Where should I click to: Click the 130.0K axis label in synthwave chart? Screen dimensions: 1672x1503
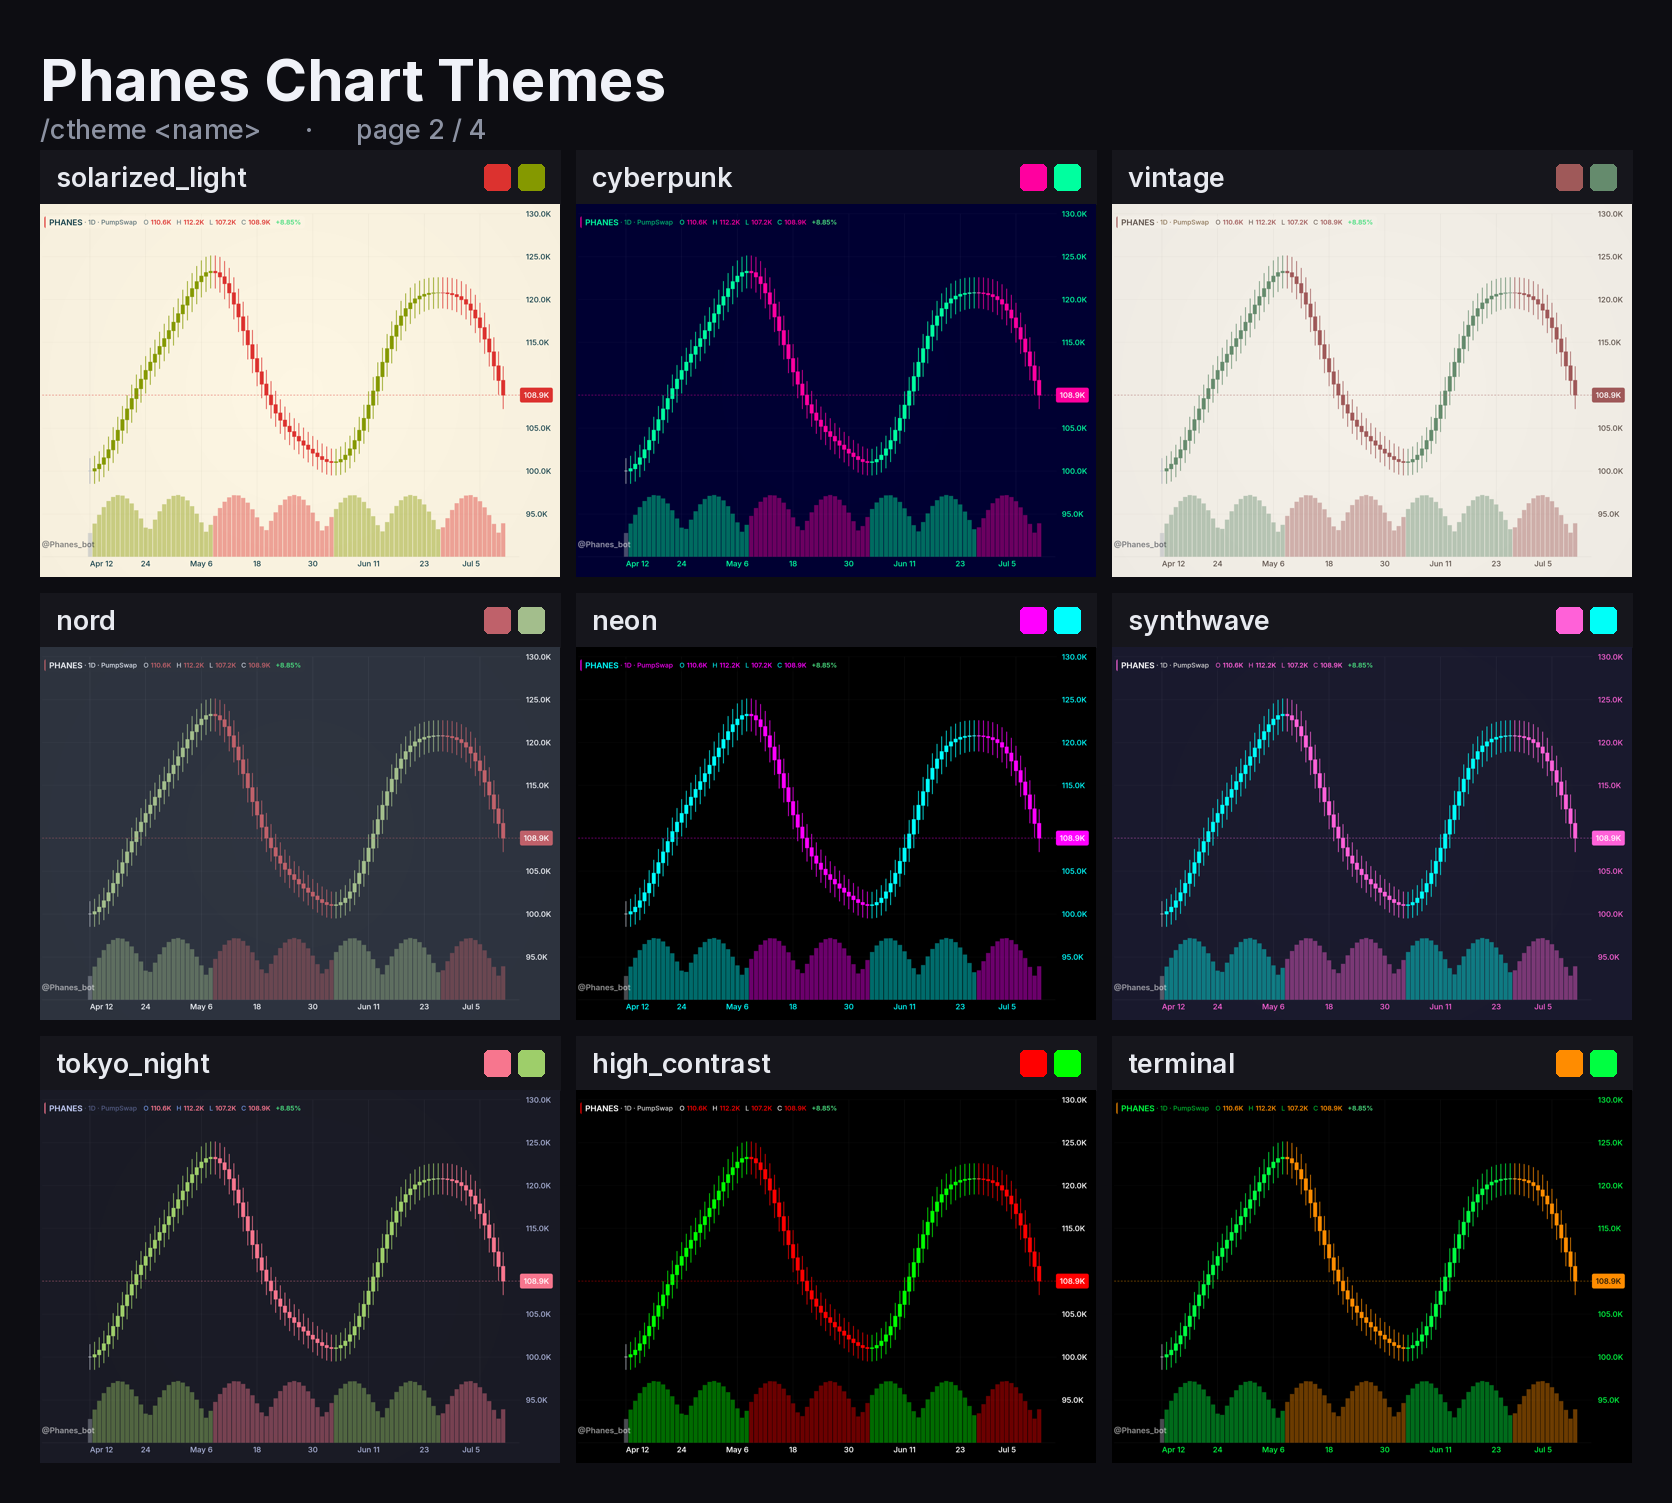coord(1610,657)
